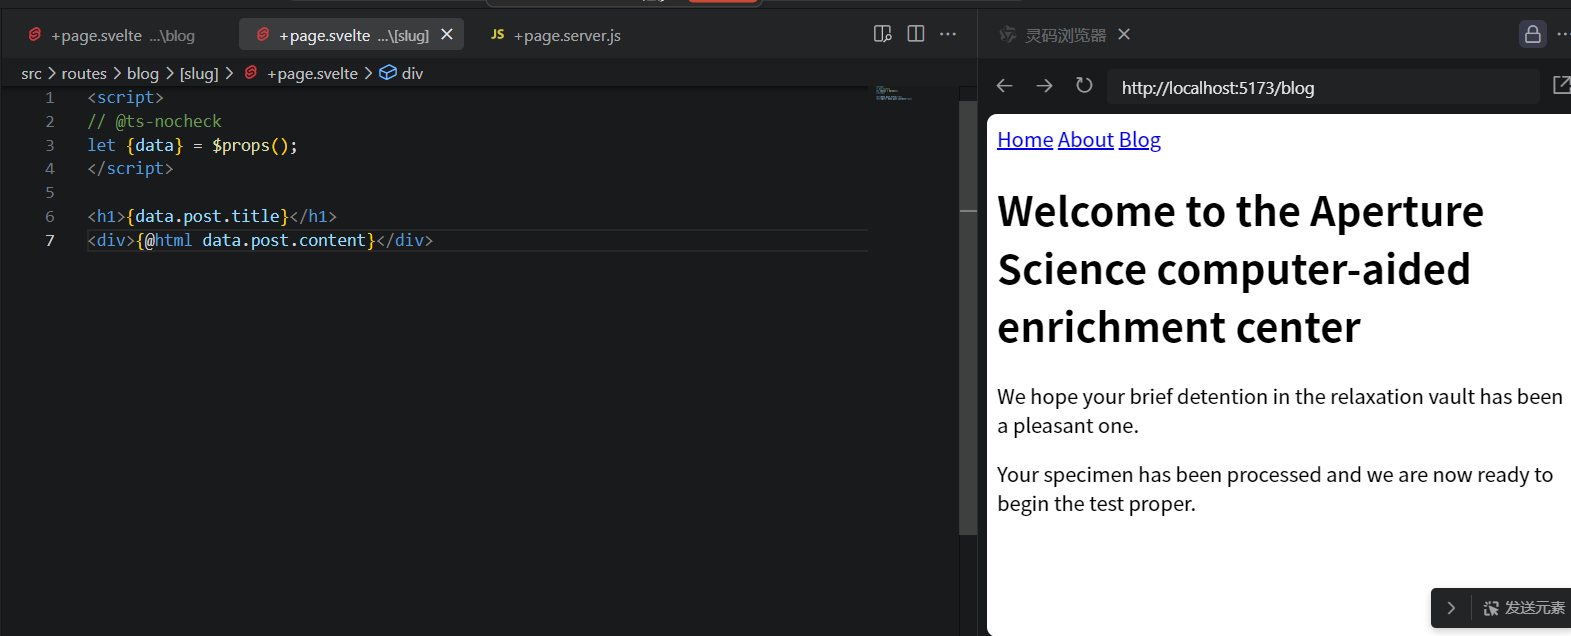Collapse the floating toolbar with chevron
1571x636 pixels.
tap(1451, 608)
